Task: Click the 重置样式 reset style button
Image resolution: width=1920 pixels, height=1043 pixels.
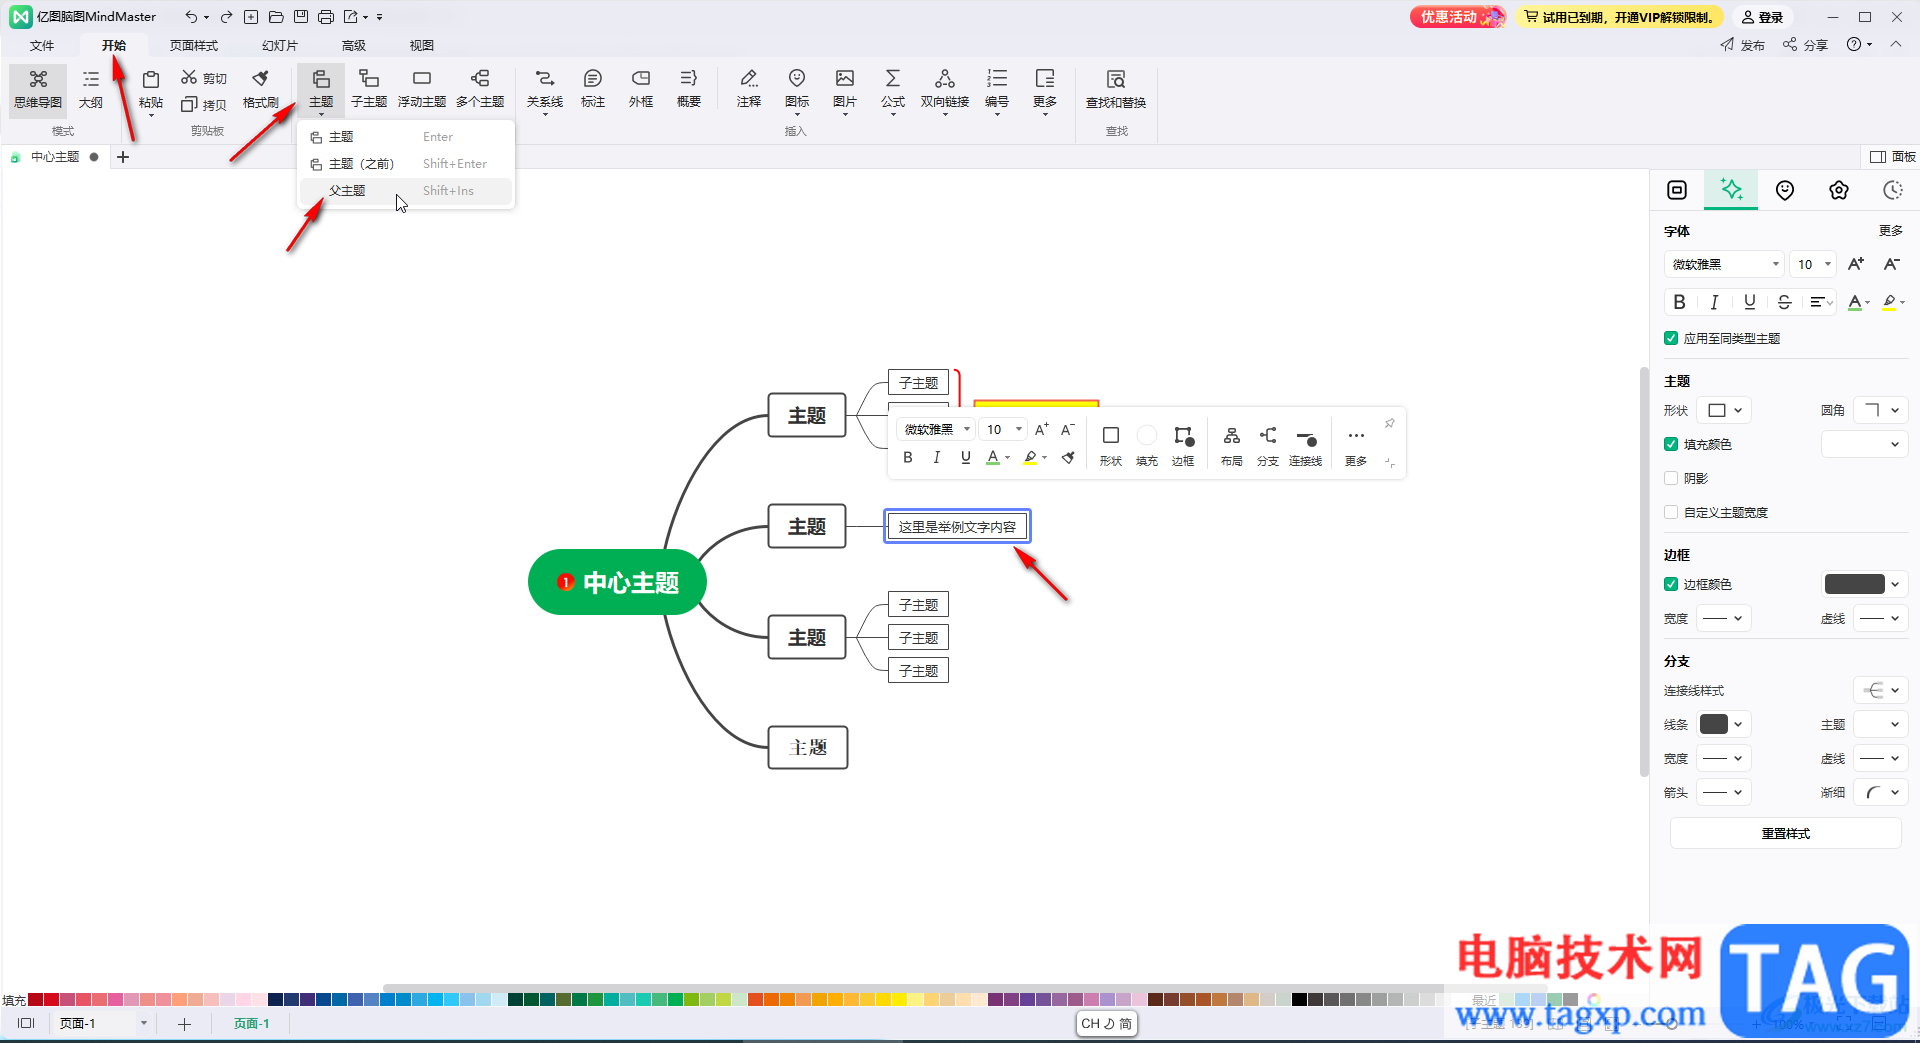Action: [x=1785, y=833]
